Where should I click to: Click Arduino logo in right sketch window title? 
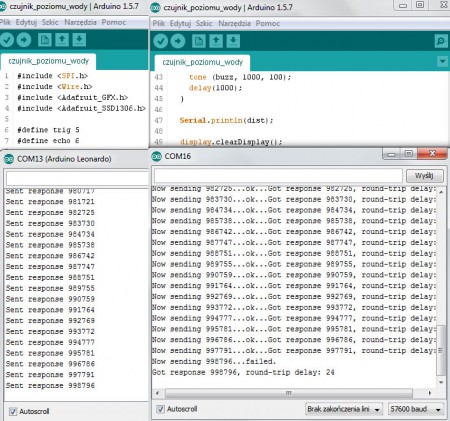[x=155, y=7]
